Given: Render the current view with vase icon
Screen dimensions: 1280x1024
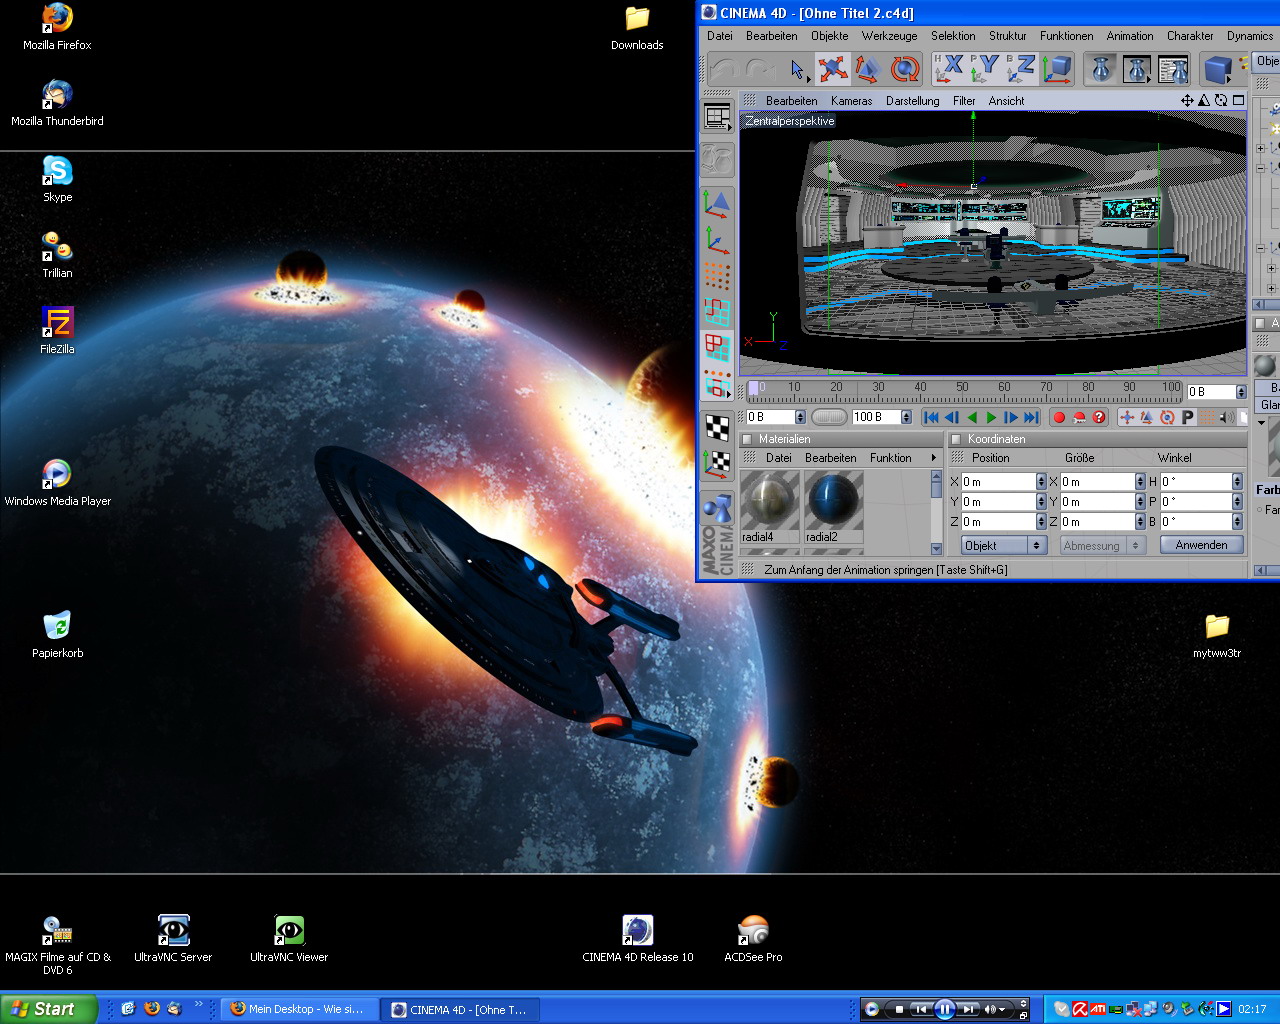Looking at the screenshot, I should tap(1101, 69).
